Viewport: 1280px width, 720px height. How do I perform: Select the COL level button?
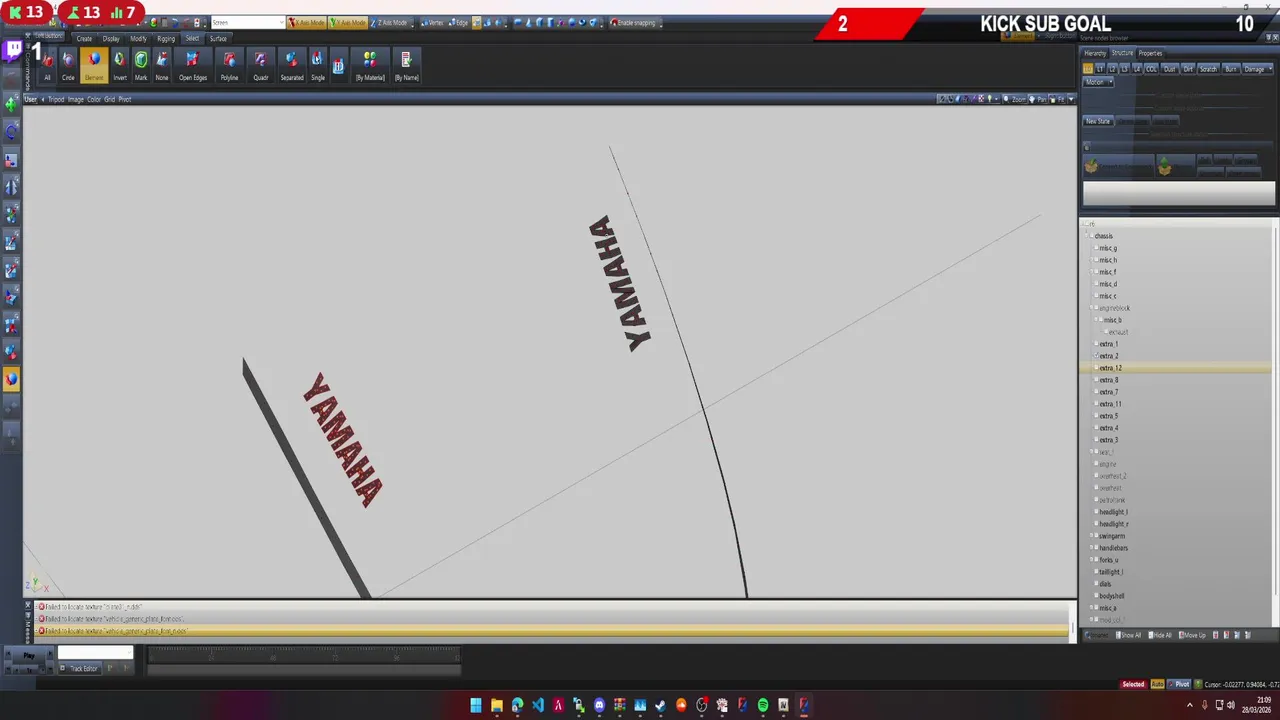click(x=1151, y=69)
